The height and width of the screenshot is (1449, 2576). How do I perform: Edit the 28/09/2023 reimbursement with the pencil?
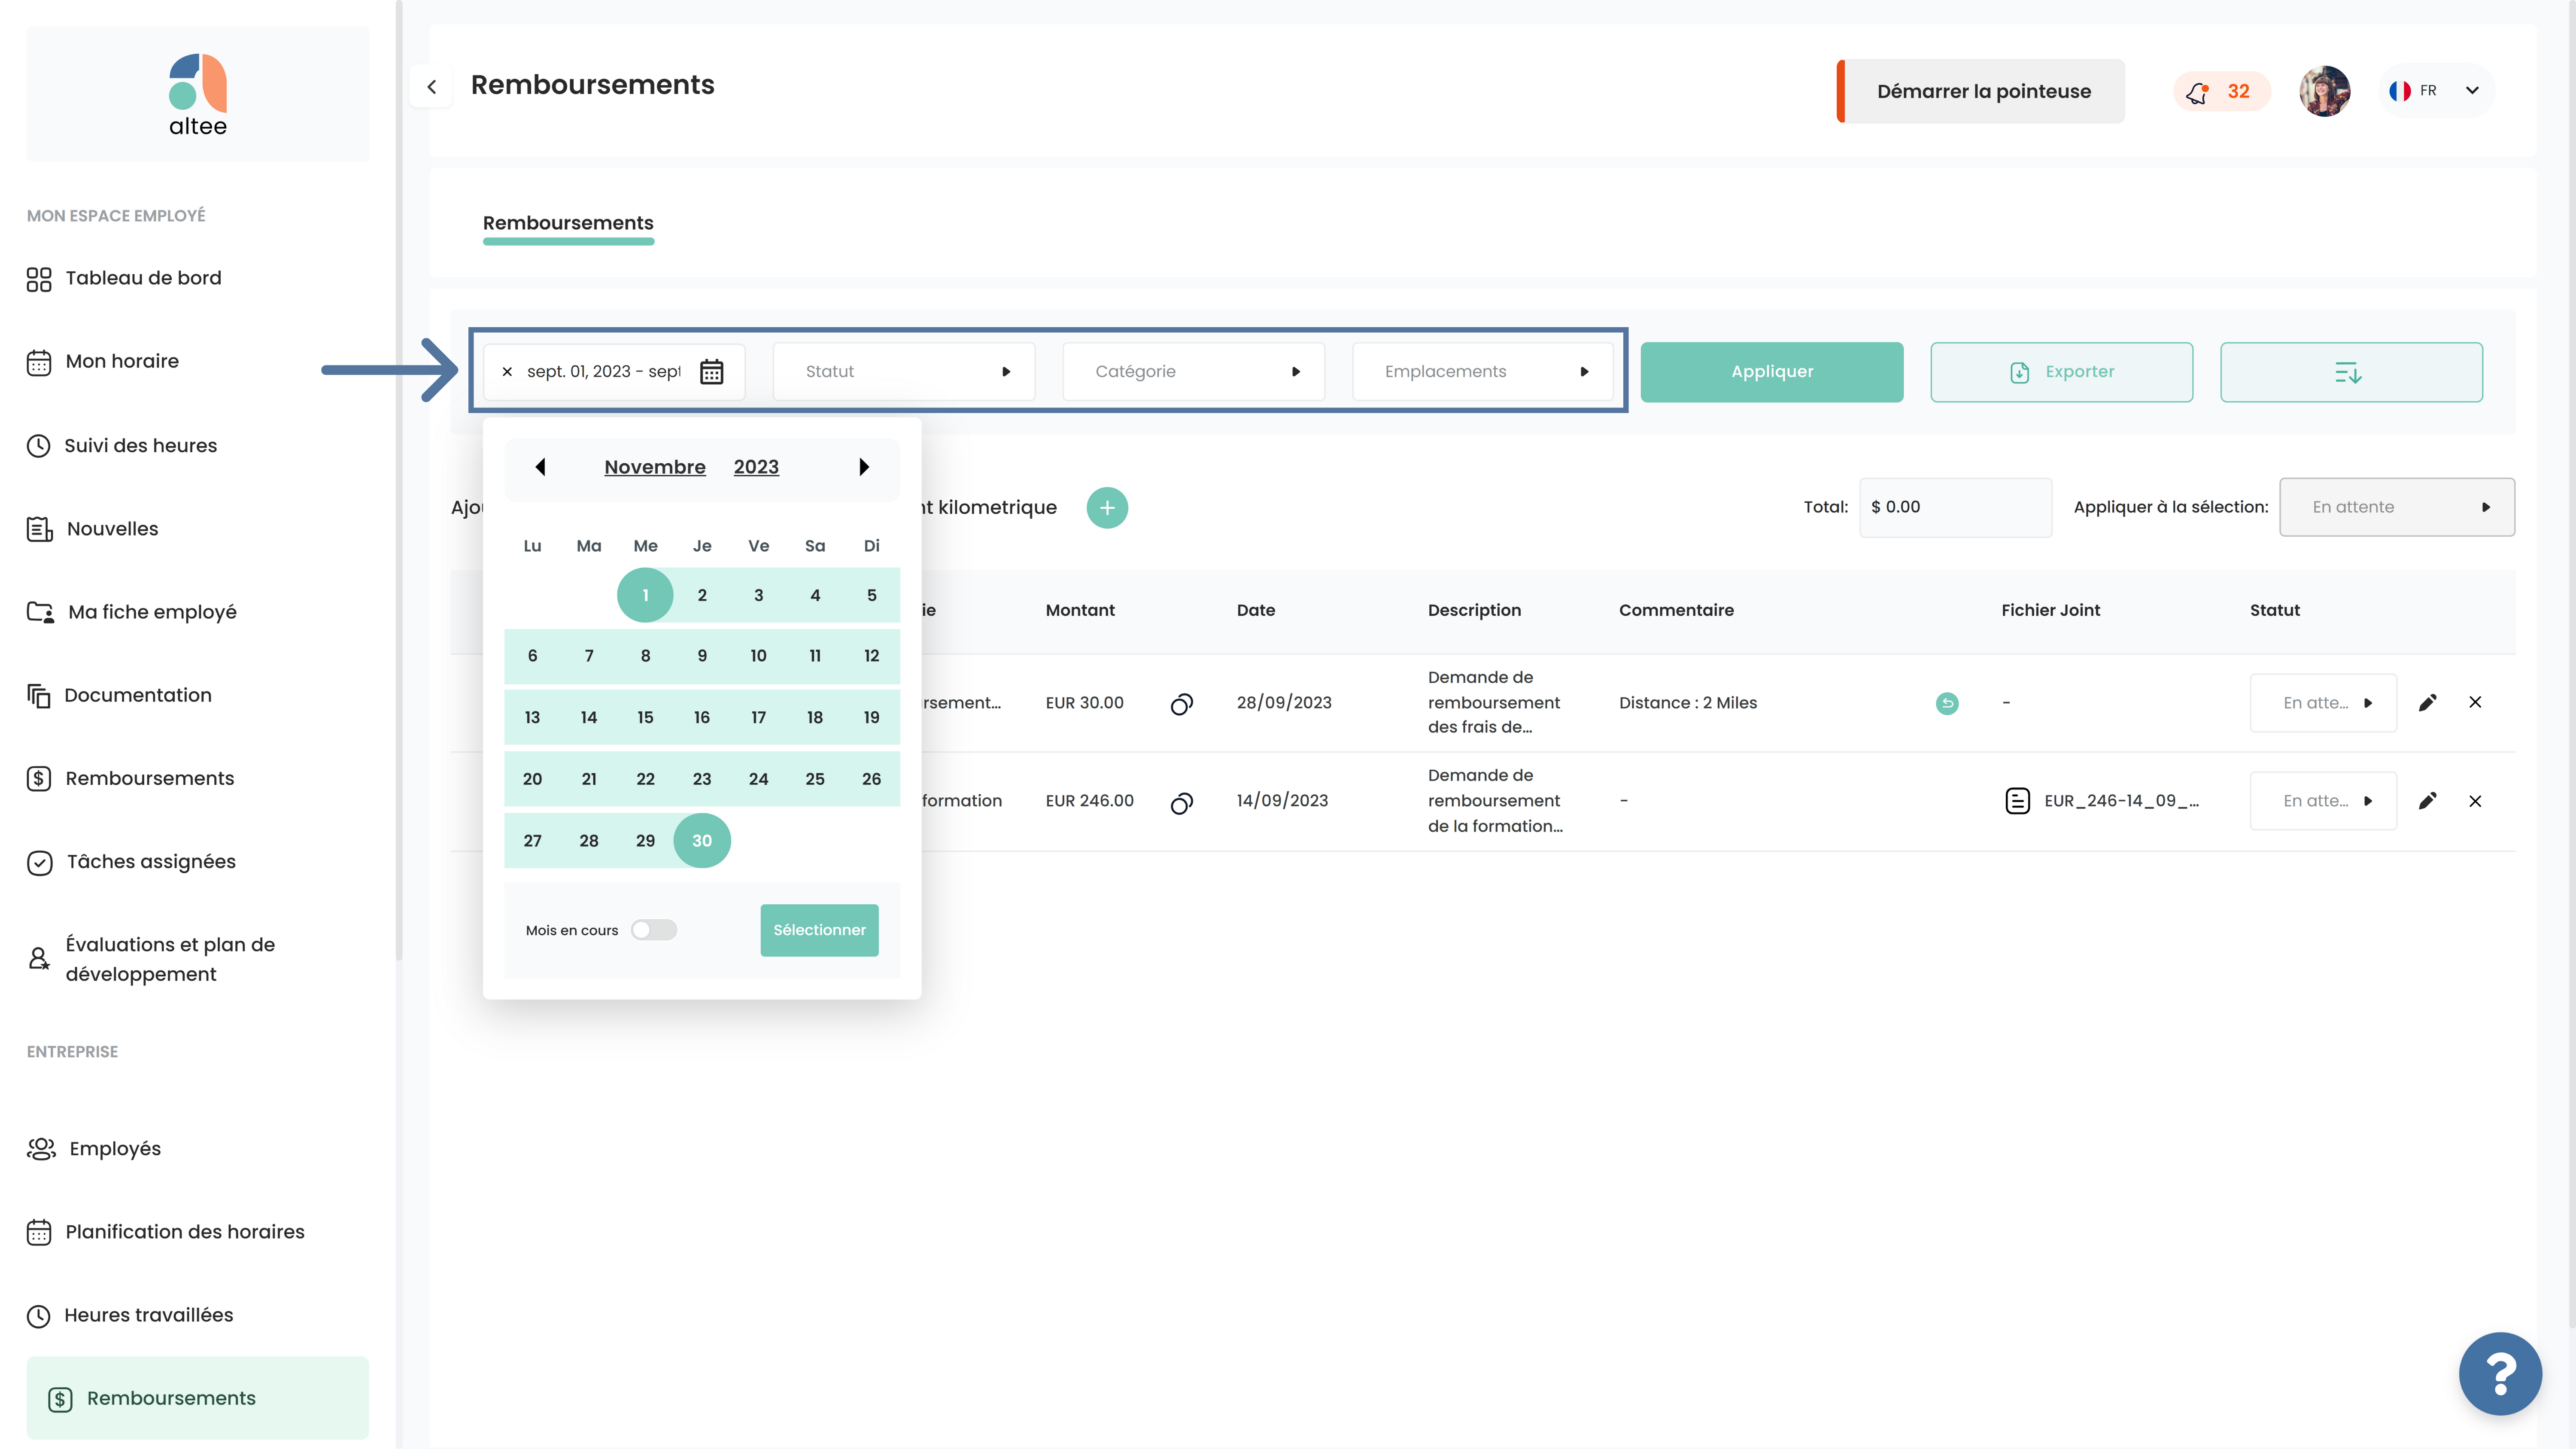click(x=2427, y=702)
